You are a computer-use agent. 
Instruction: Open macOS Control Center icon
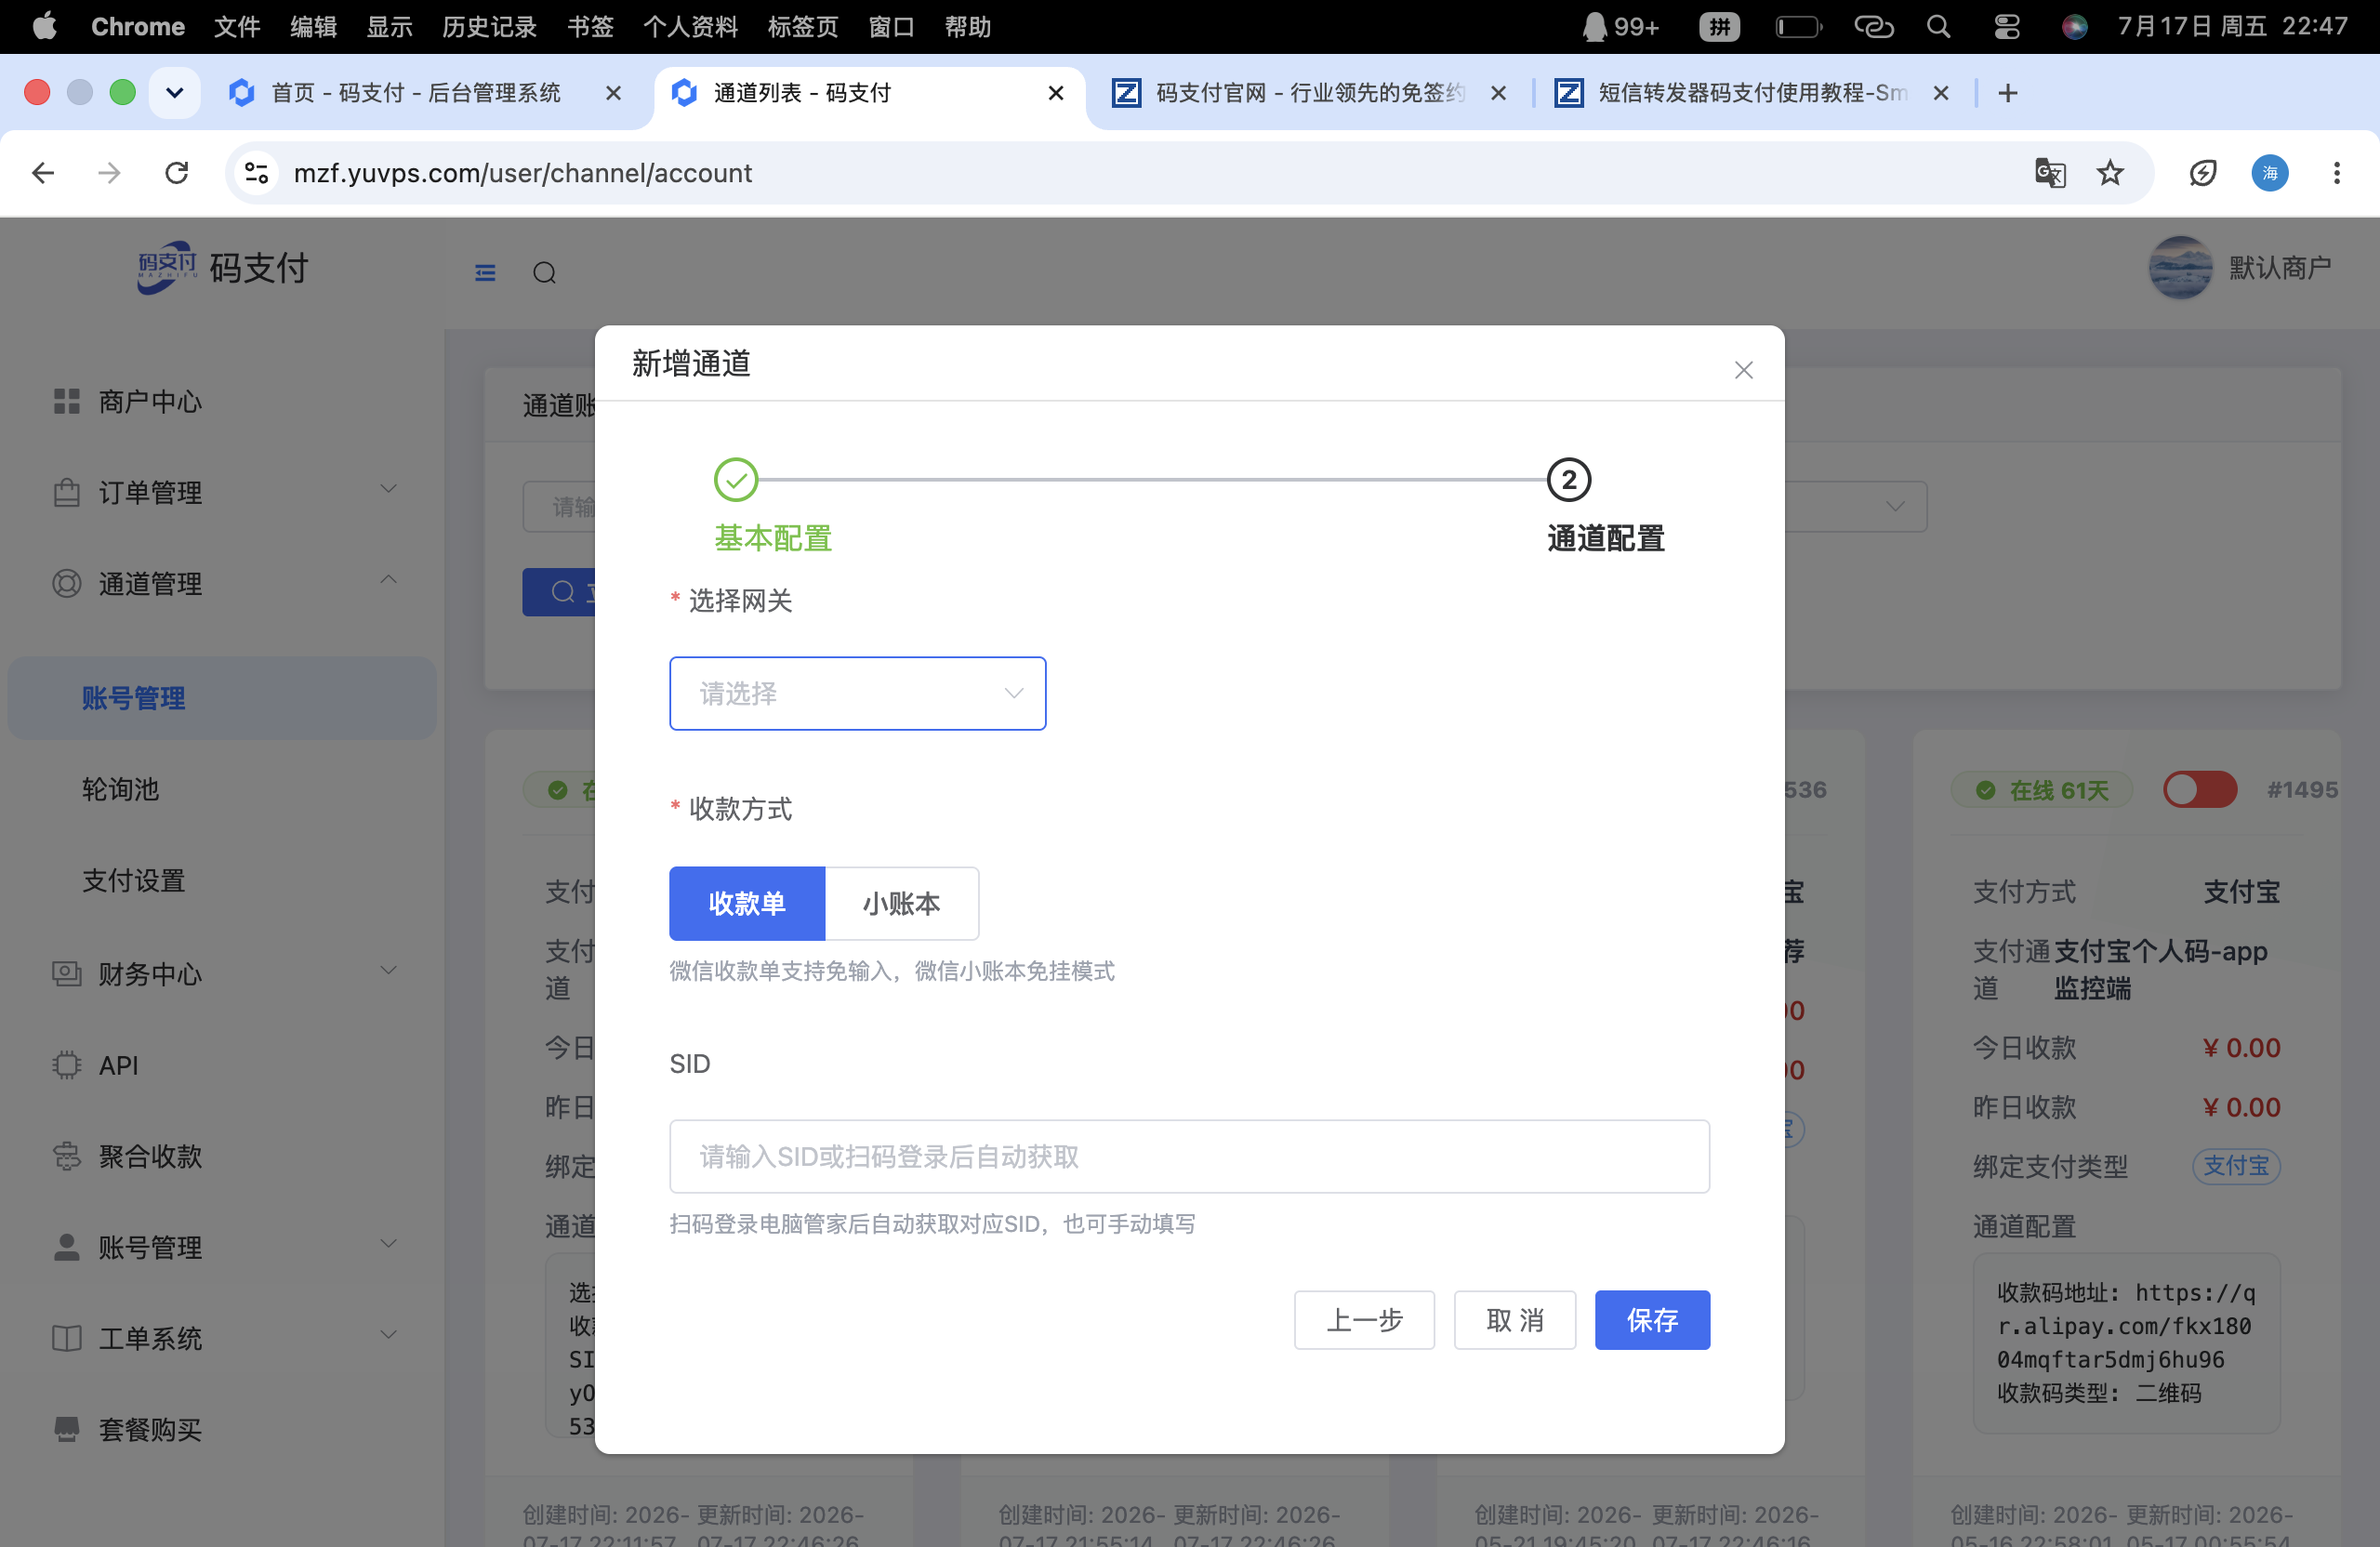[x=2006, y=27]
